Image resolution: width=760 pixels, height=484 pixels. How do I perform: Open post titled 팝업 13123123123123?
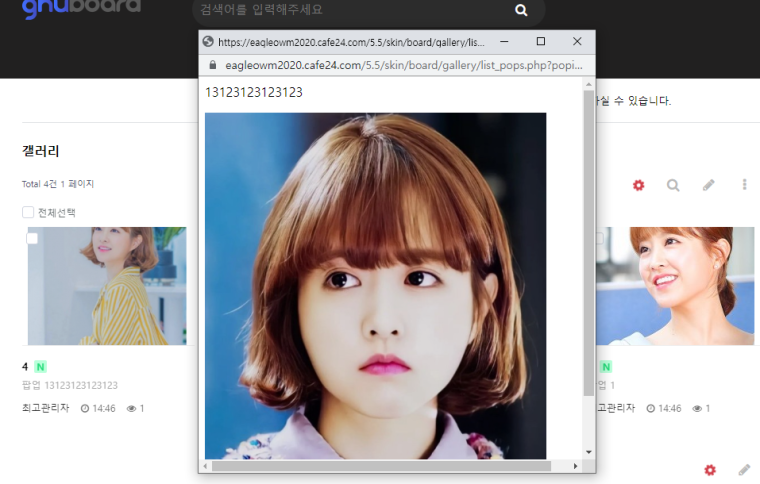70,385
